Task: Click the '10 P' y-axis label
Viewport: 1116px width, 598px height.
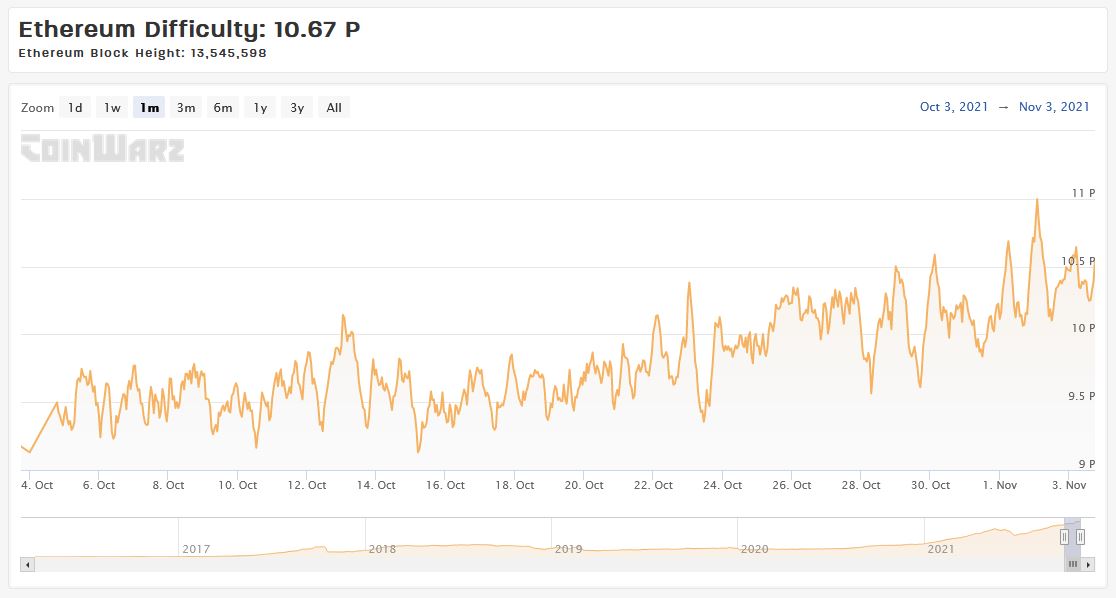Action: [x=1083, y=327]
